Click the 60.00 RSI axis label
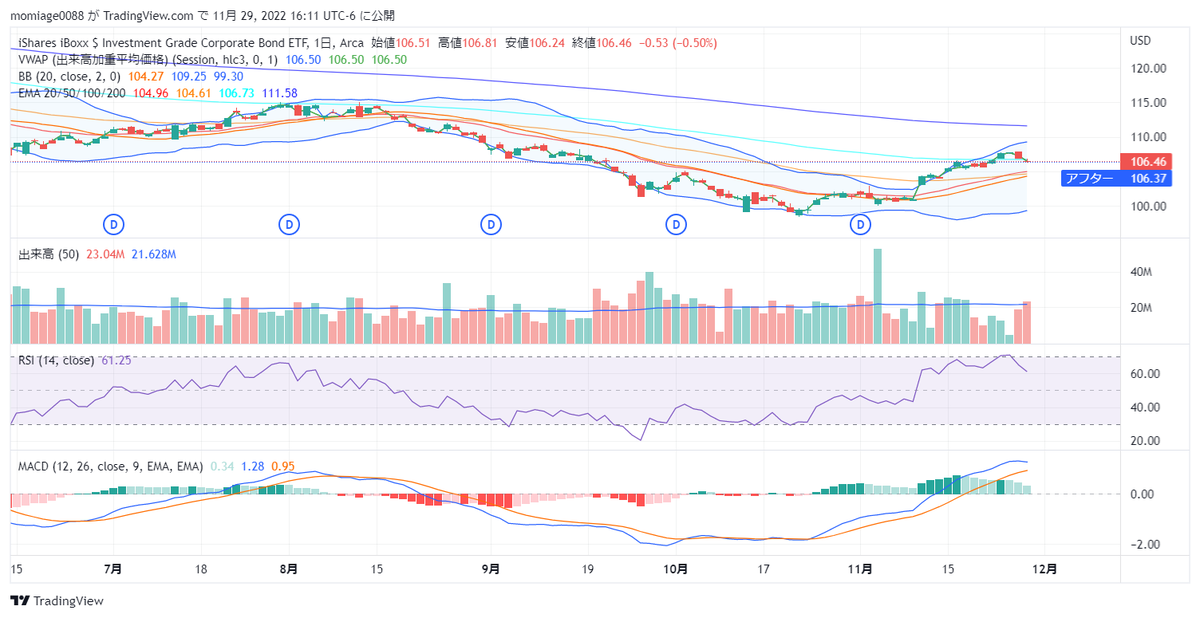This screenshot has width=1200, height=618. [1145, 374]
